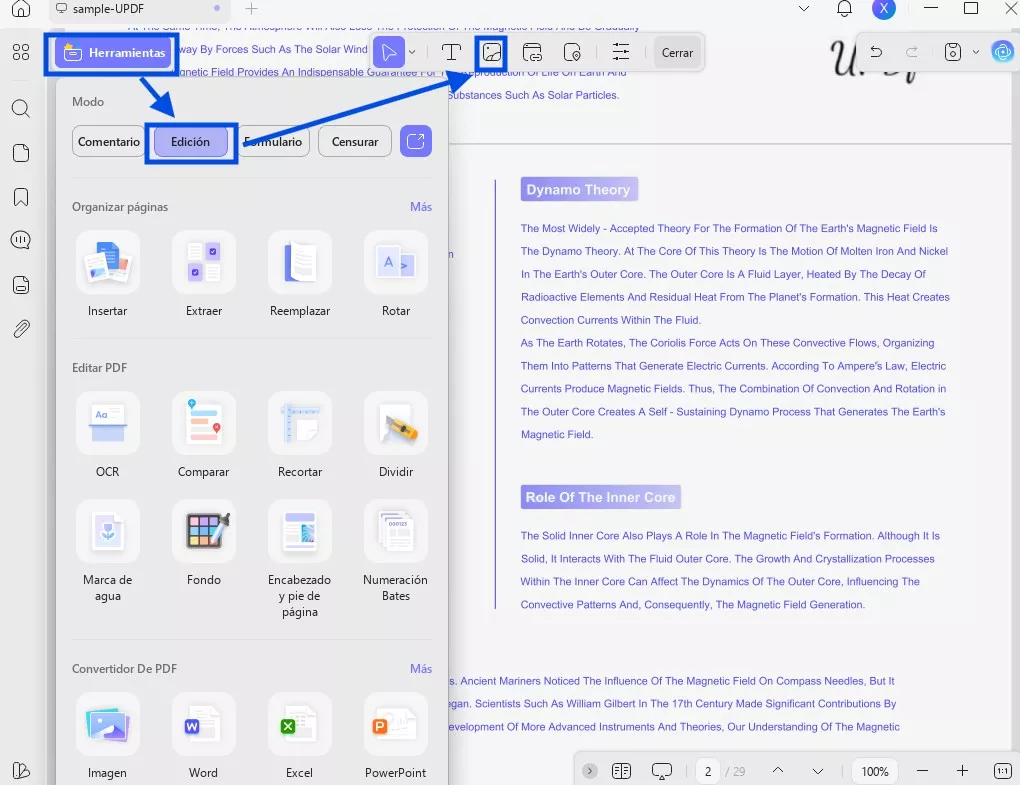This screenshot has height=785, width=1020.
Task: Convert PDF to Word
Action: (x=204, y=736)
